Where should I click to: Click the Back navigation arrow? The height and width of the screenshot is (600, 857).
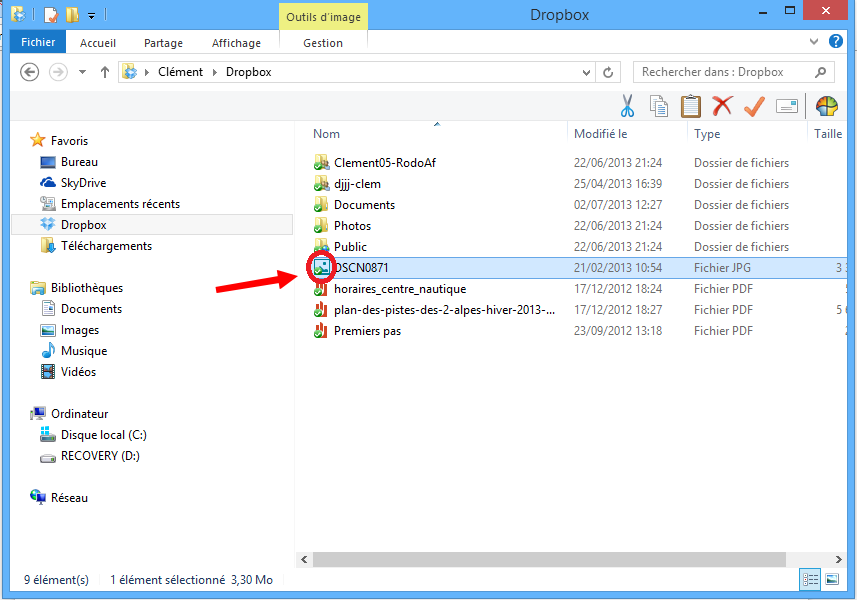[30, 72]
